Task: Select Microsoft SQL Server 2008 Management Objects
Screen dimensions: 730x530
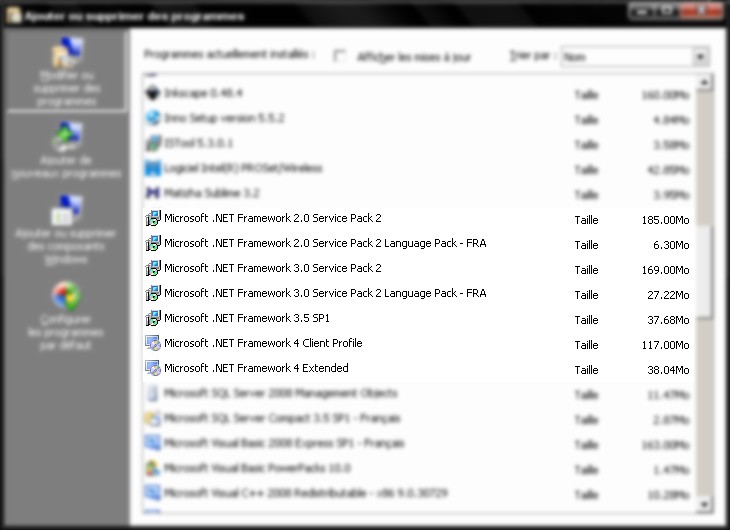Action: (280, 393)
